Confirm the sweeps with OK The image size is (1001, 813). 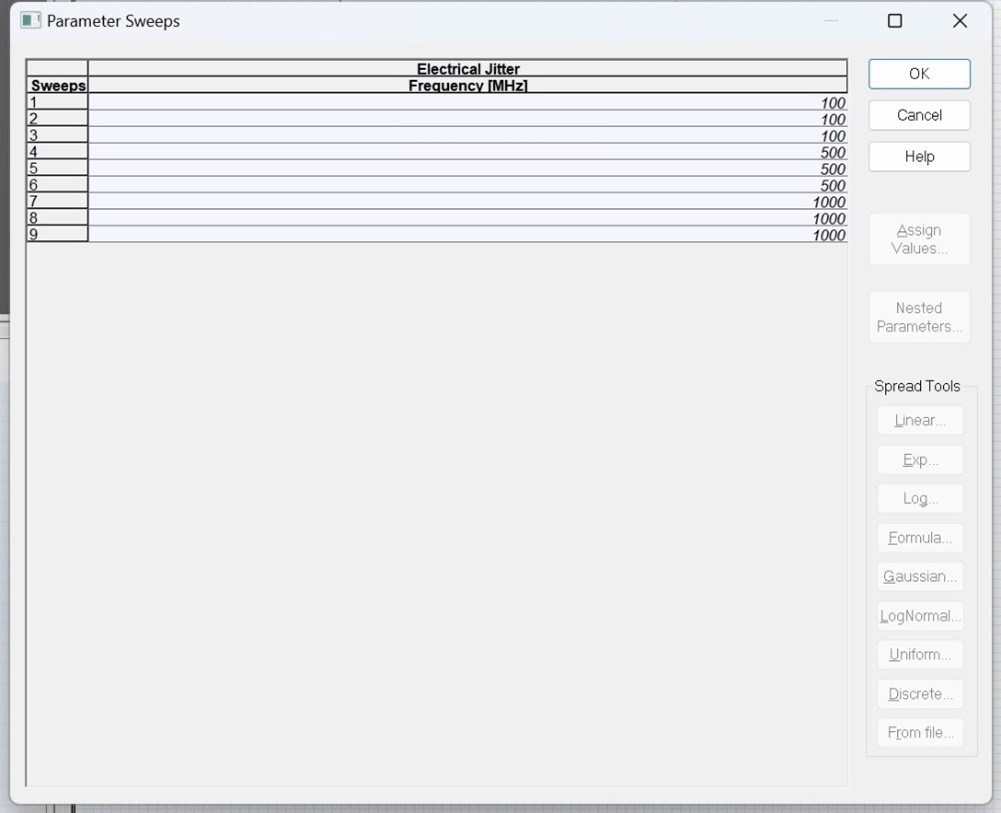(919, 74)
